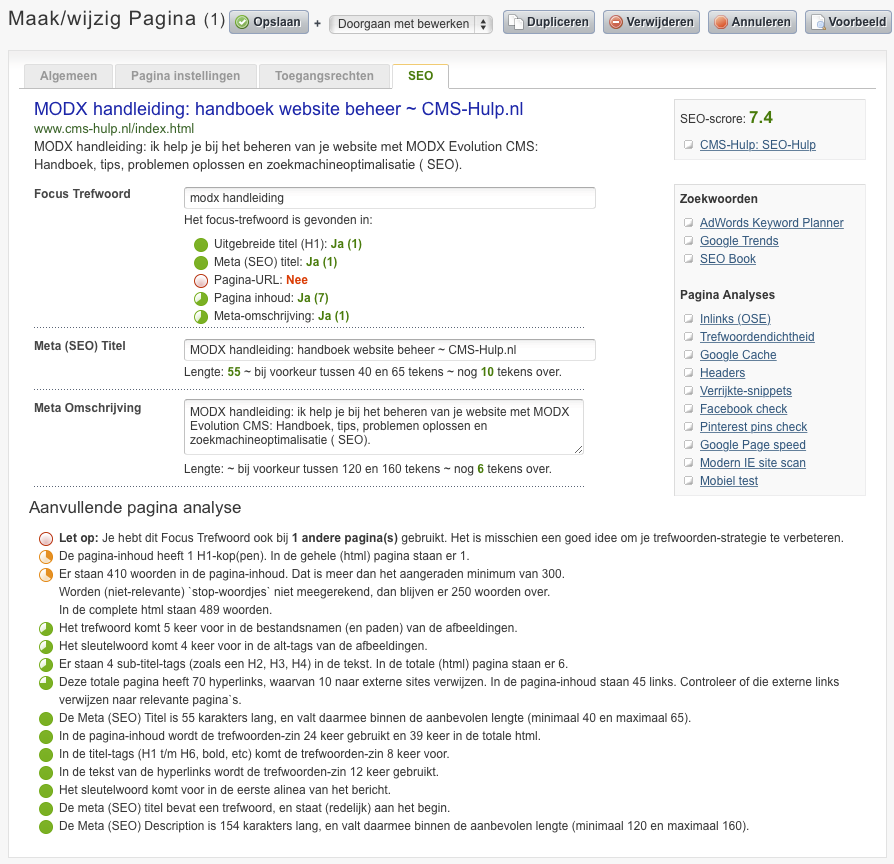Click the Google Page speed link
894x864 pixels.
coord(752,445)
